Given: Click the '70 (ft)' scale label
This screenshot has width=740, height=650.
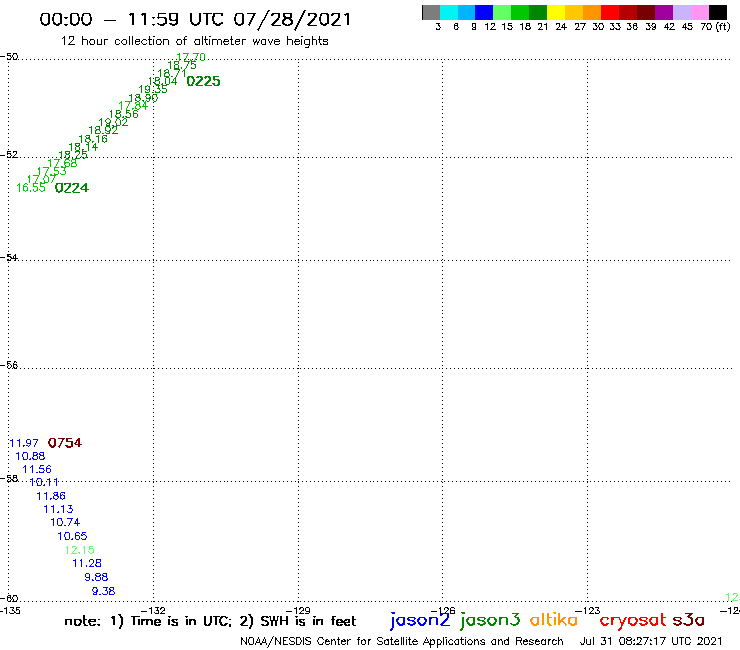Looking at the screenshot, I should [x=715, y=26].
